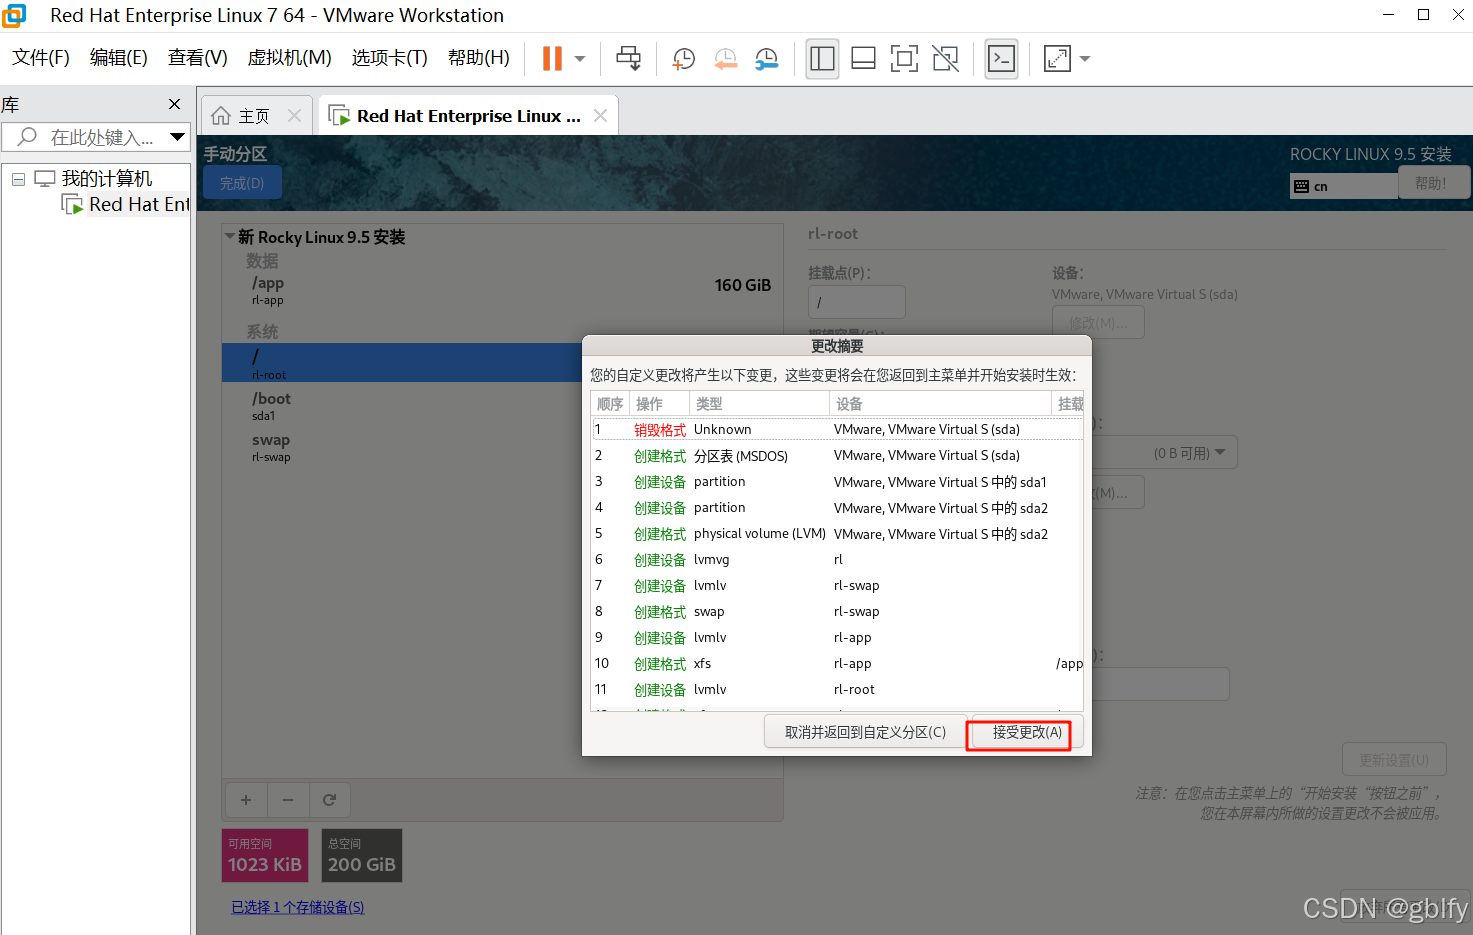The image size is (1473, 935).
Task: Click 接受更改(A) button
Action: tap(1027, 733)
